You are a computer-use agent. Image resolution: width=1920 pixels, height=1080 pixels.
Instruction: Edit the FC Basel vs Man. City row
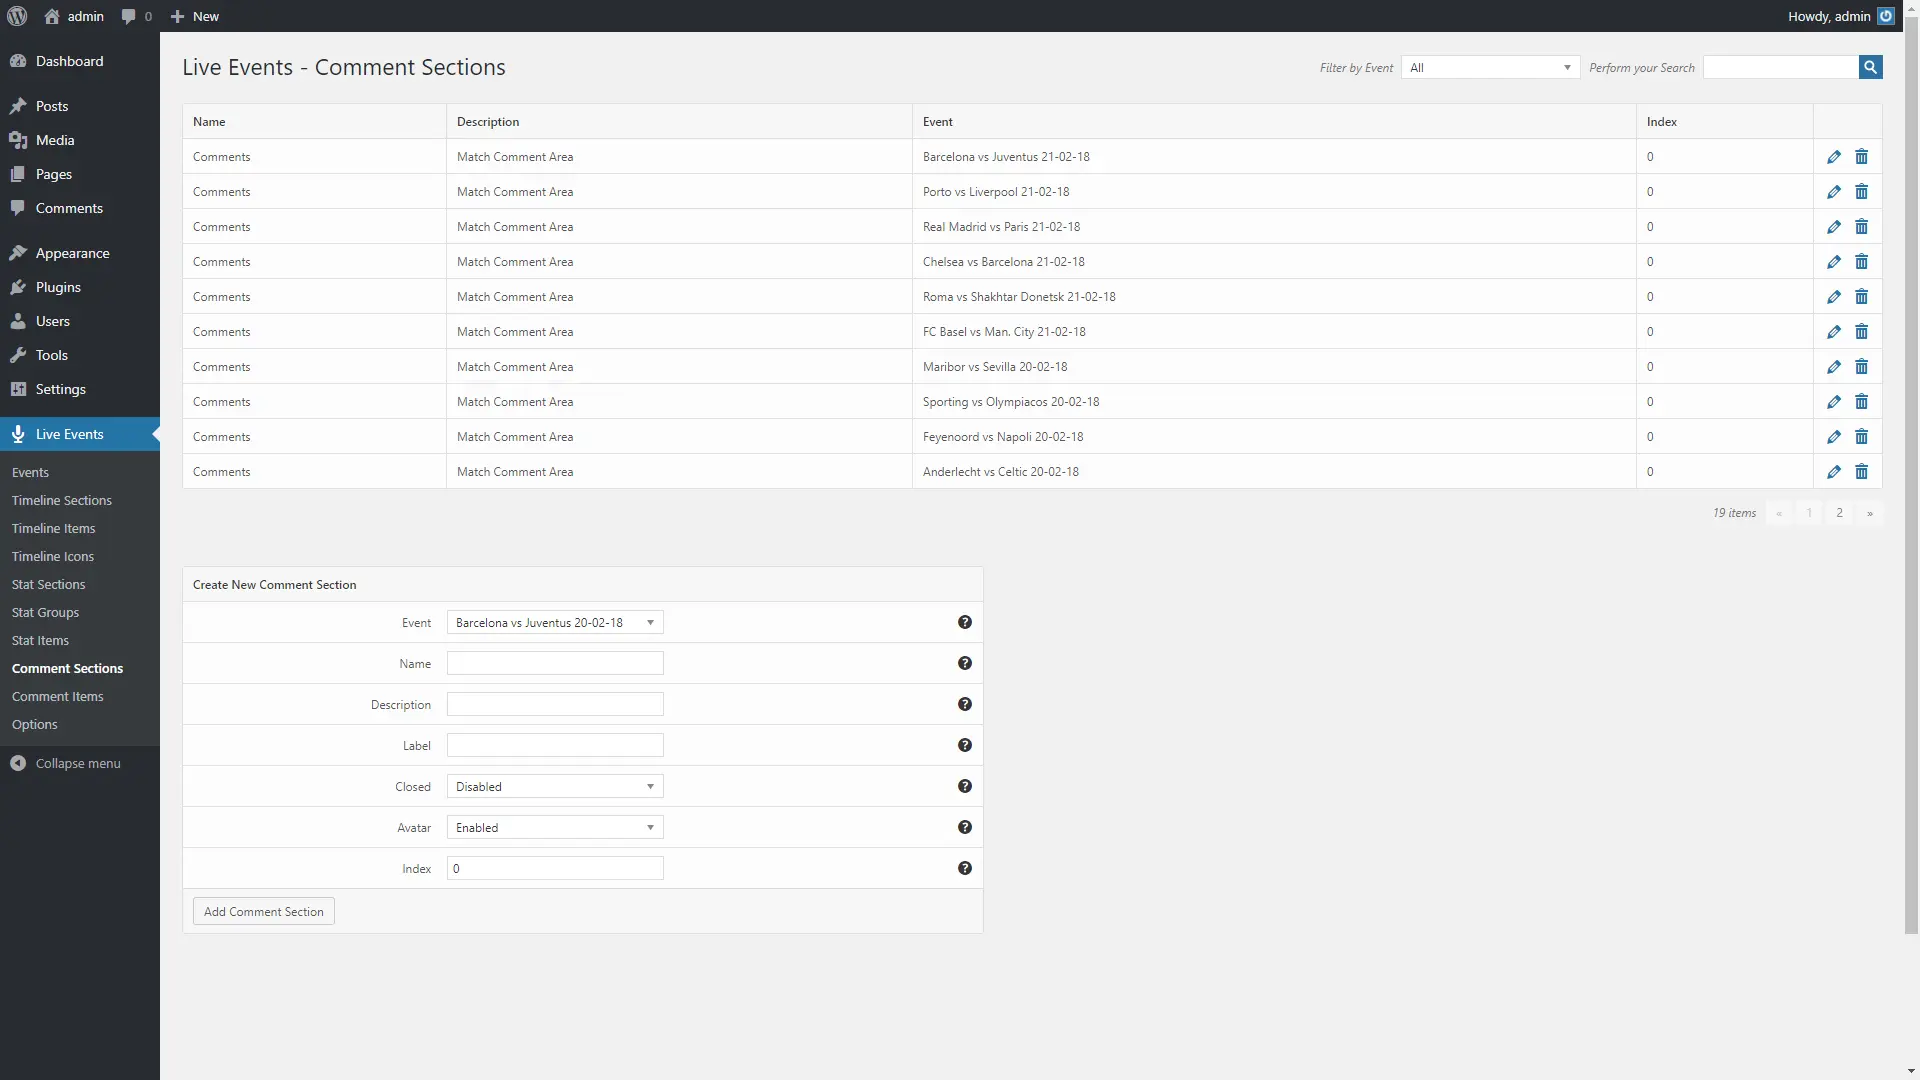click(1833, 332)
